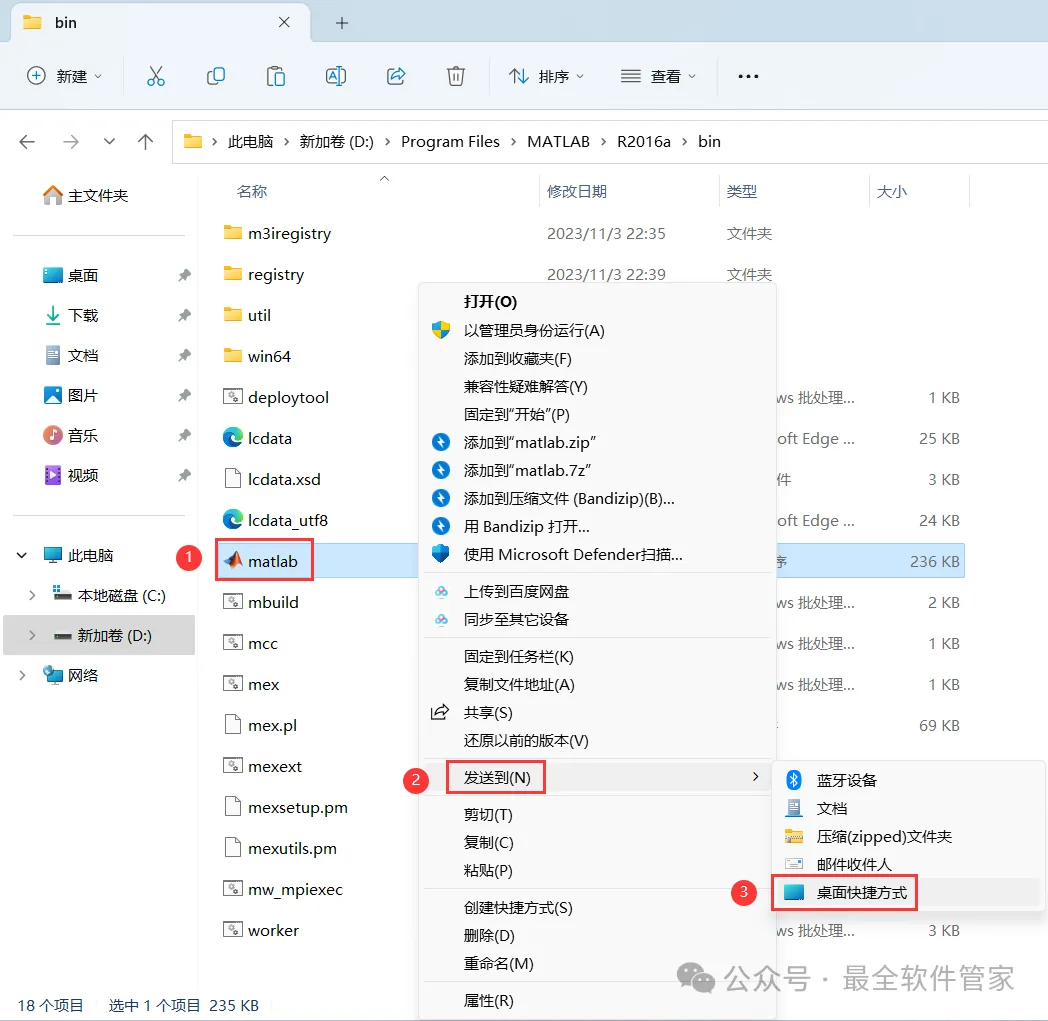Image resolution: width=1048 pixels, height=1021 pixels.
Task: Click the Copy icon in toolbar
Action: [215, 76]
